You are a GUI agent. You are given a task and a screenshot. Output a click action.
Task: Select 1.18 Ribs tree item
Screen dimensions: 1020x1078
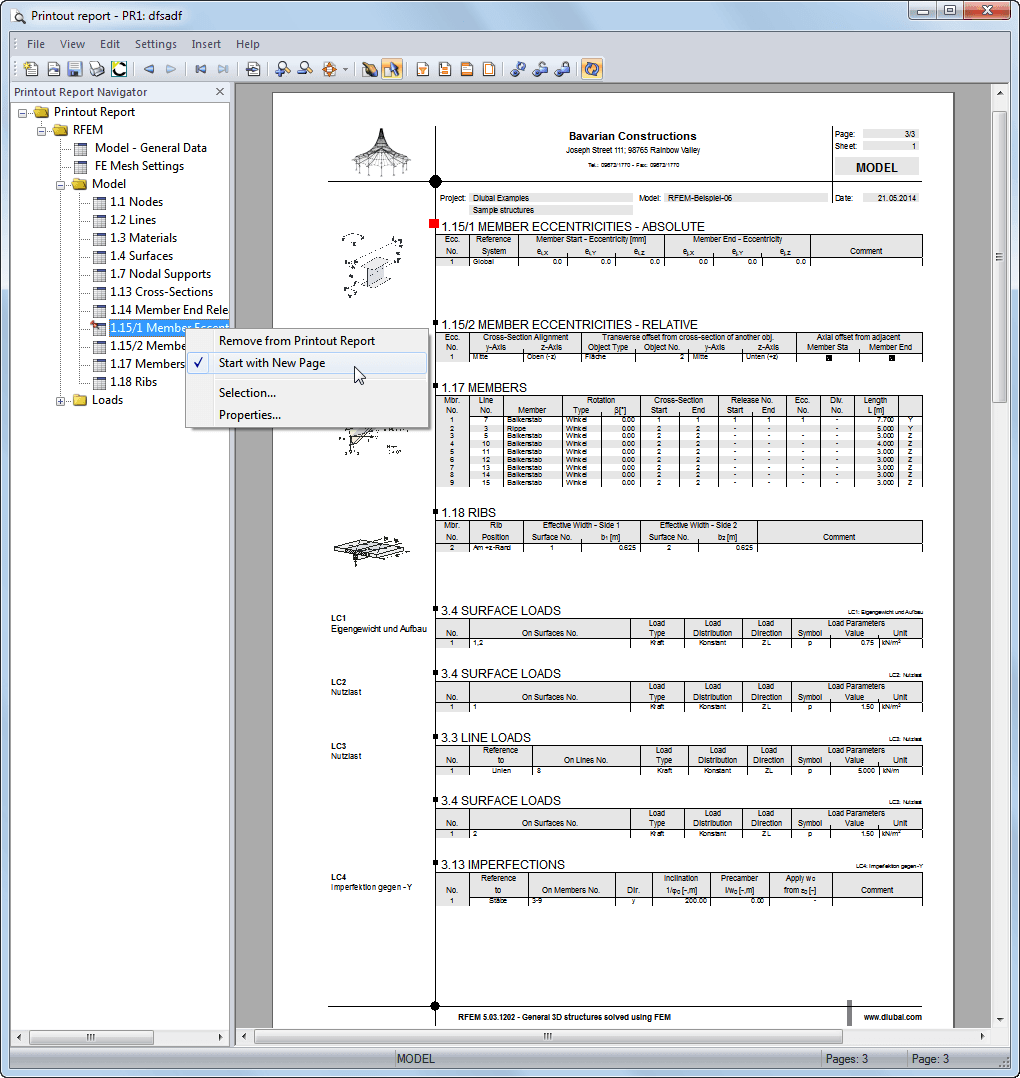[x=133, y=382]
